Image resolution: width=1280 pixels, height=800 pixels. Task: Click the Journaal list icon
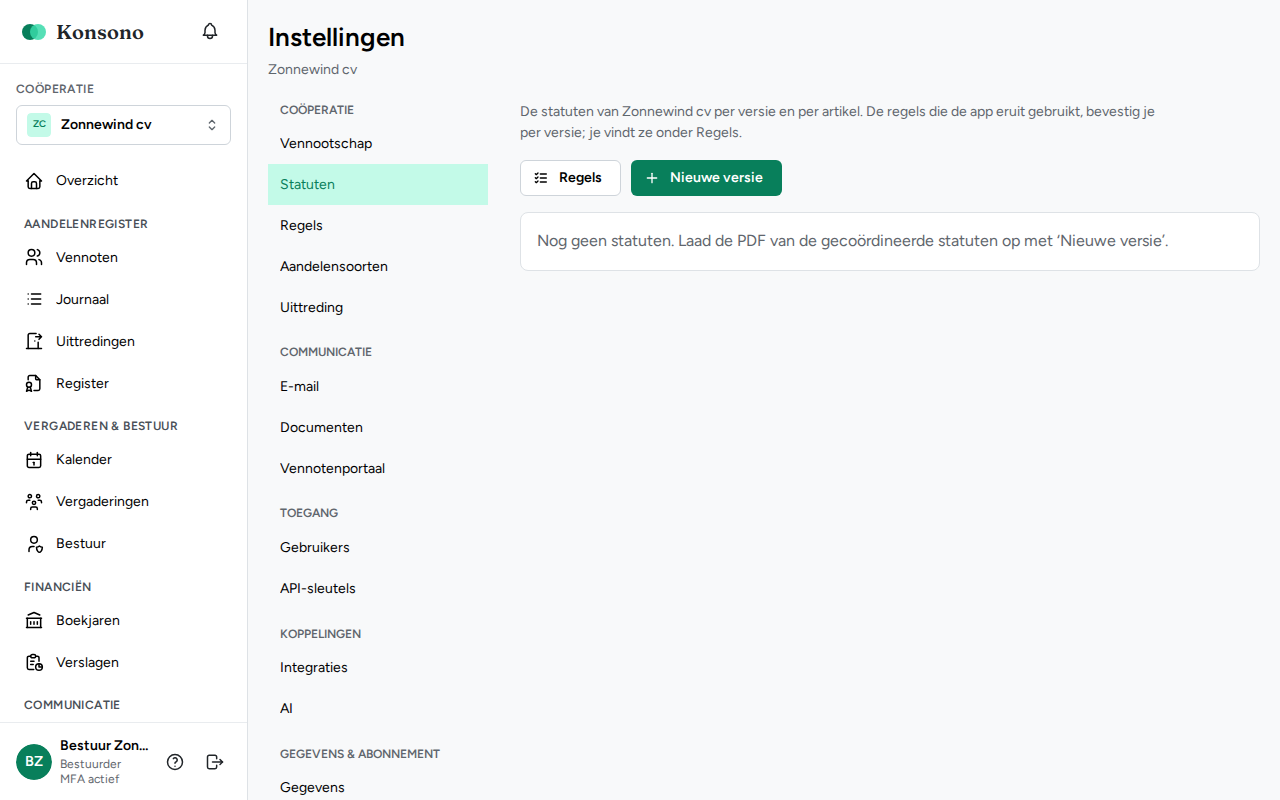point(34,300)
